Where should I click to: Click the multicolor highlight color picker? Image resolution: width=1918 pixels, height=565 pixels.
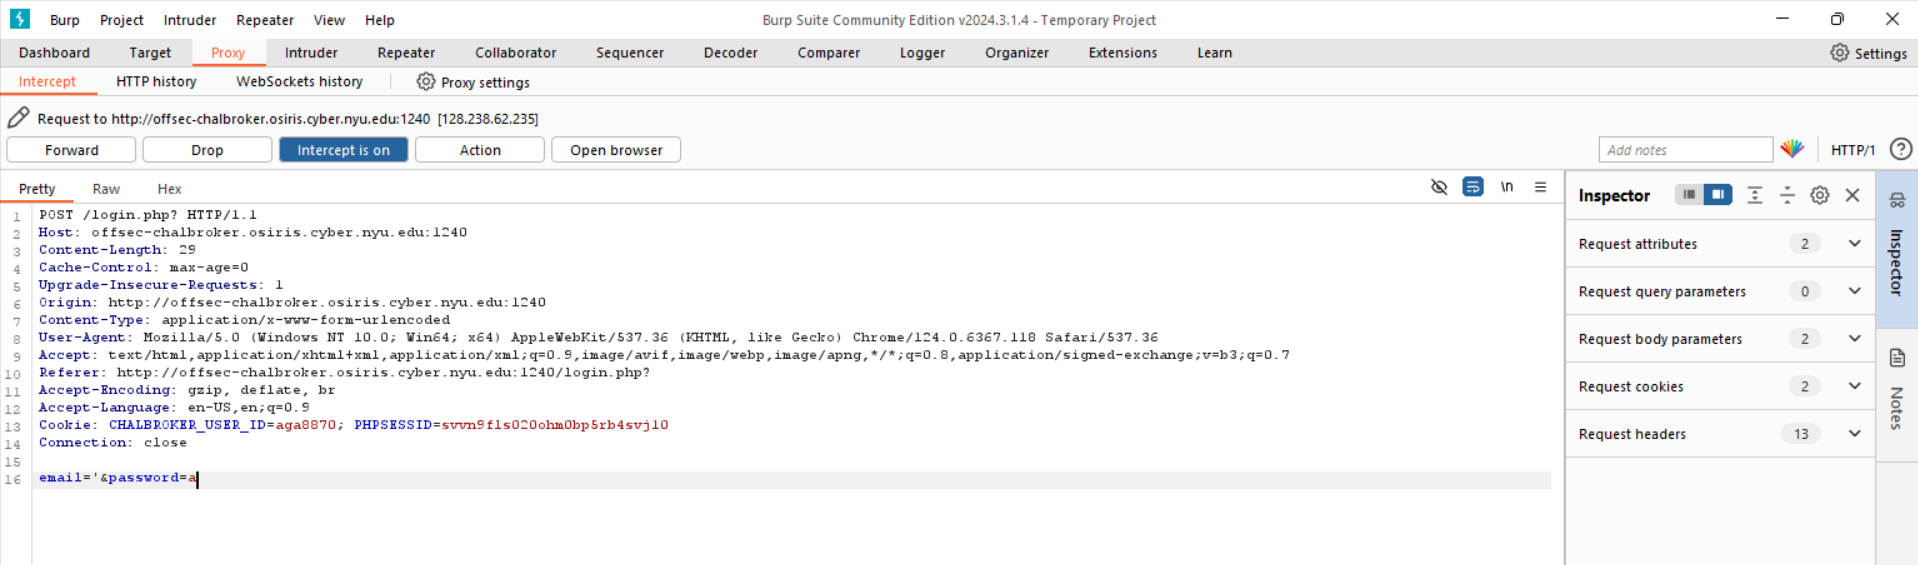[1792, 149]
